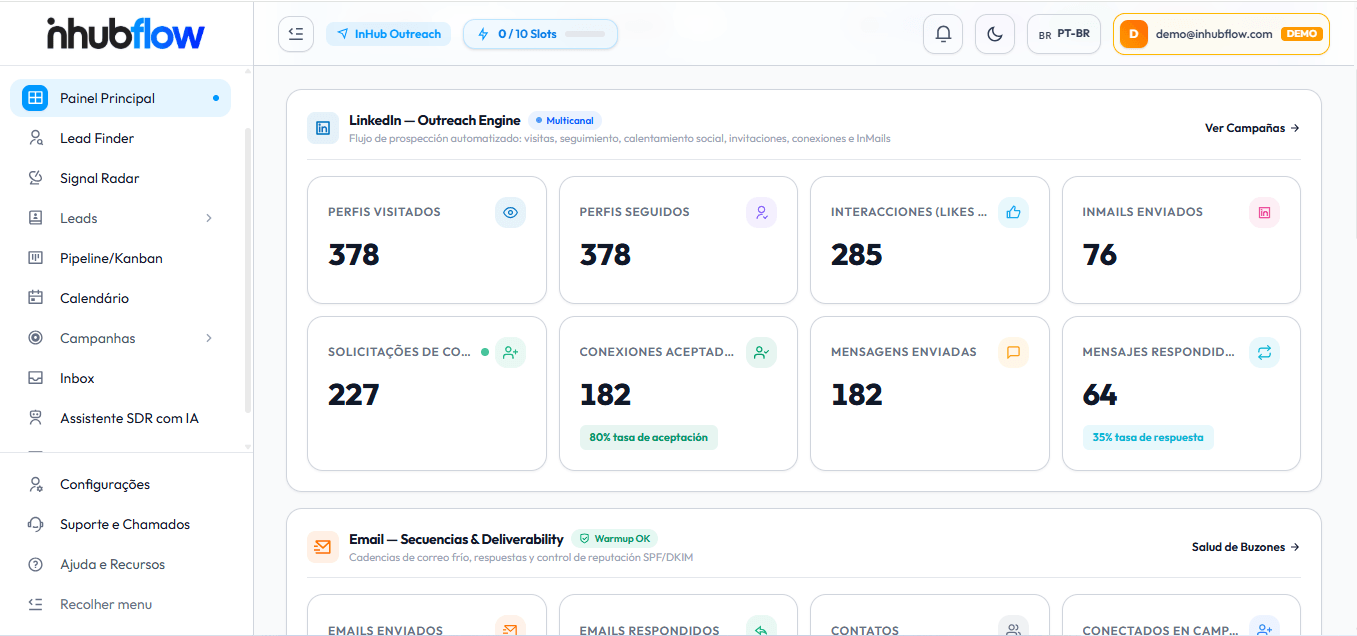Click the Recolher menu collapse icon
This screenshot has height=636, width=1357.
[36, 604]
